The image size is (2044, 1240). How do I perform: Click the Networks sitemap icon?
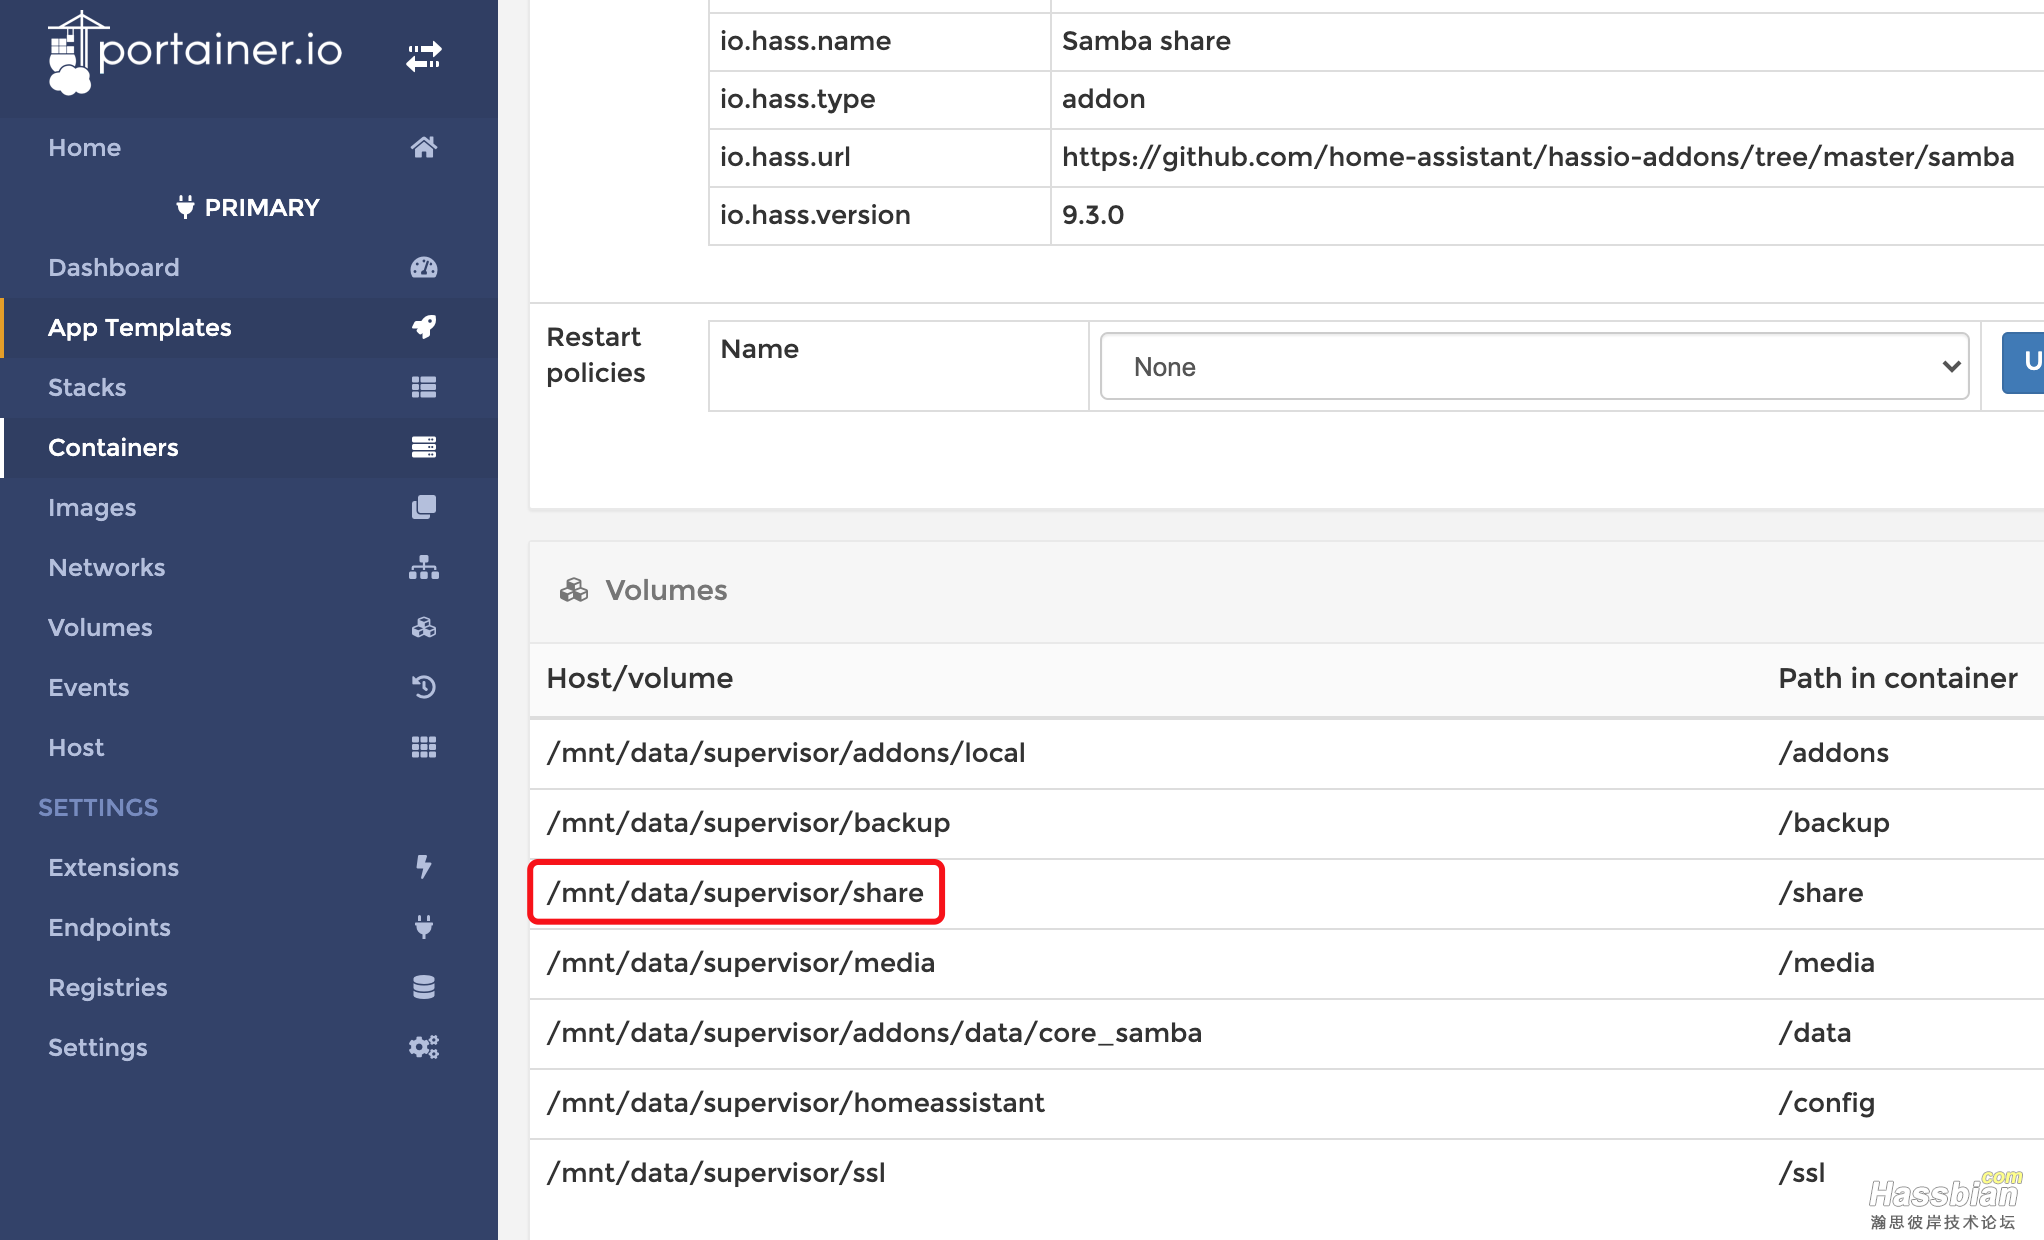click(423, 568)
